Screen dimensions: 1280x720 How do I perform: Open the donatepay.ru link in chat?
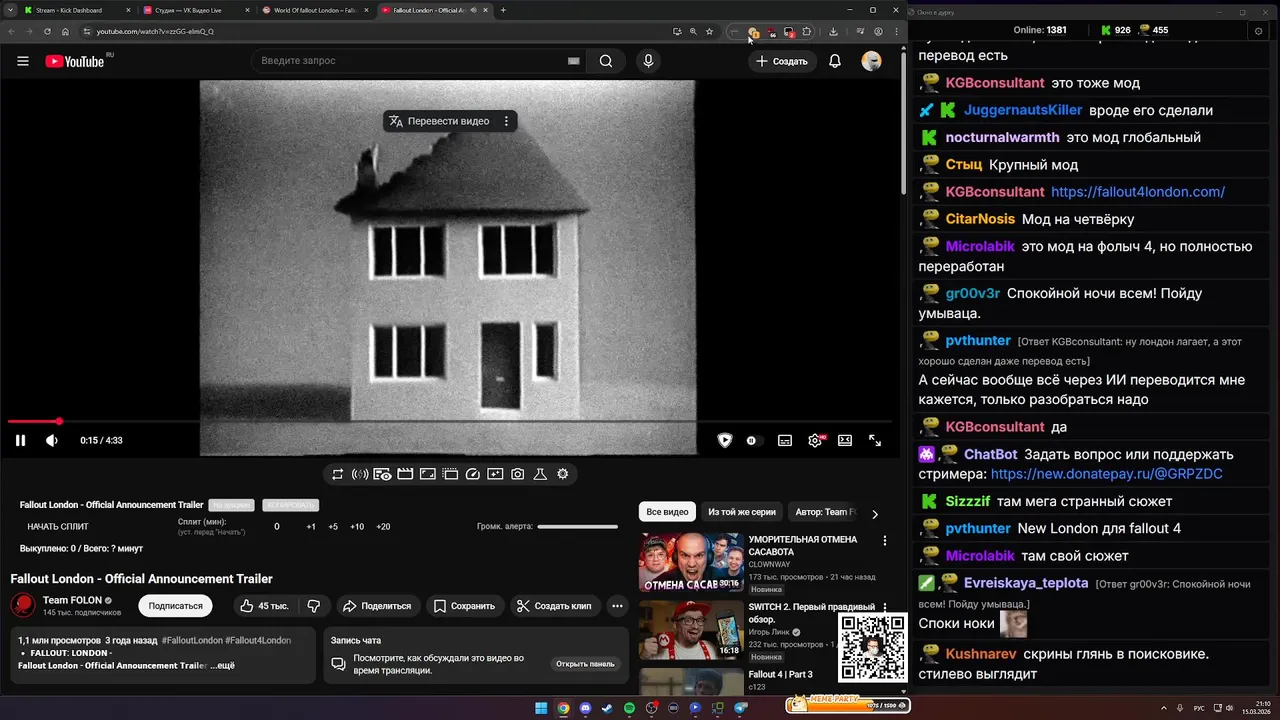(x=1106, y=474)
